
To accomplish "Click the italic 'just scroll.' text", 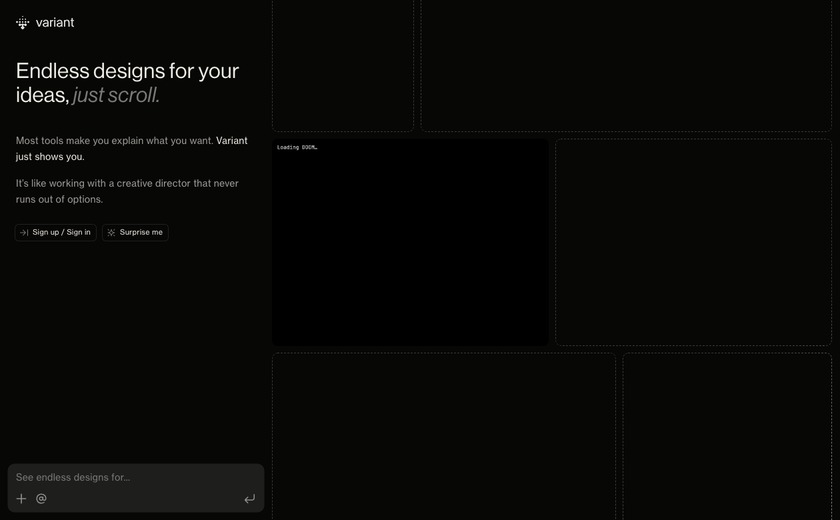I will coord(116,95).
